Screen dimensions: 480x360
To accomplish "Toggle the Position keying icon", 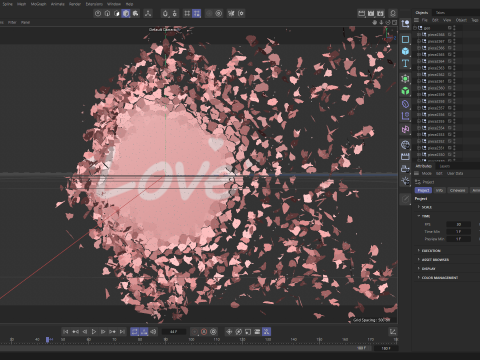I will [229, 332].
